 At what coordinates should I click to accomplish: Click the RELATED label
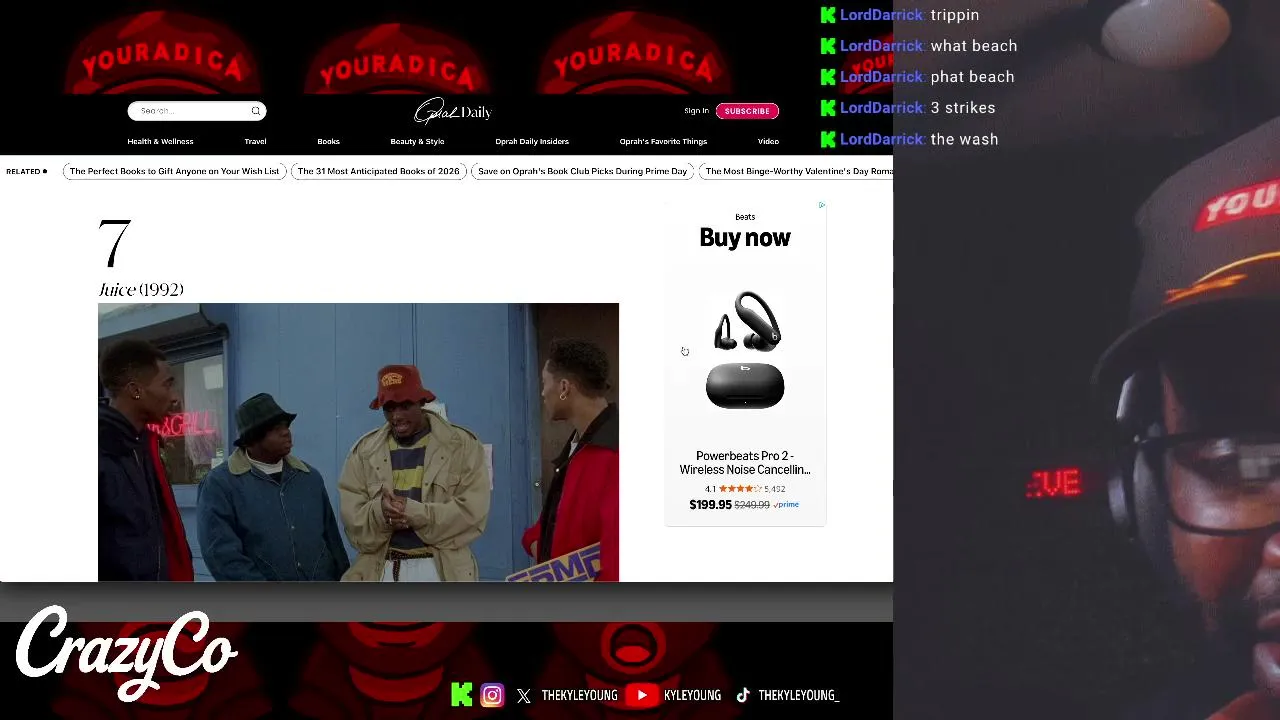(23, 171)
